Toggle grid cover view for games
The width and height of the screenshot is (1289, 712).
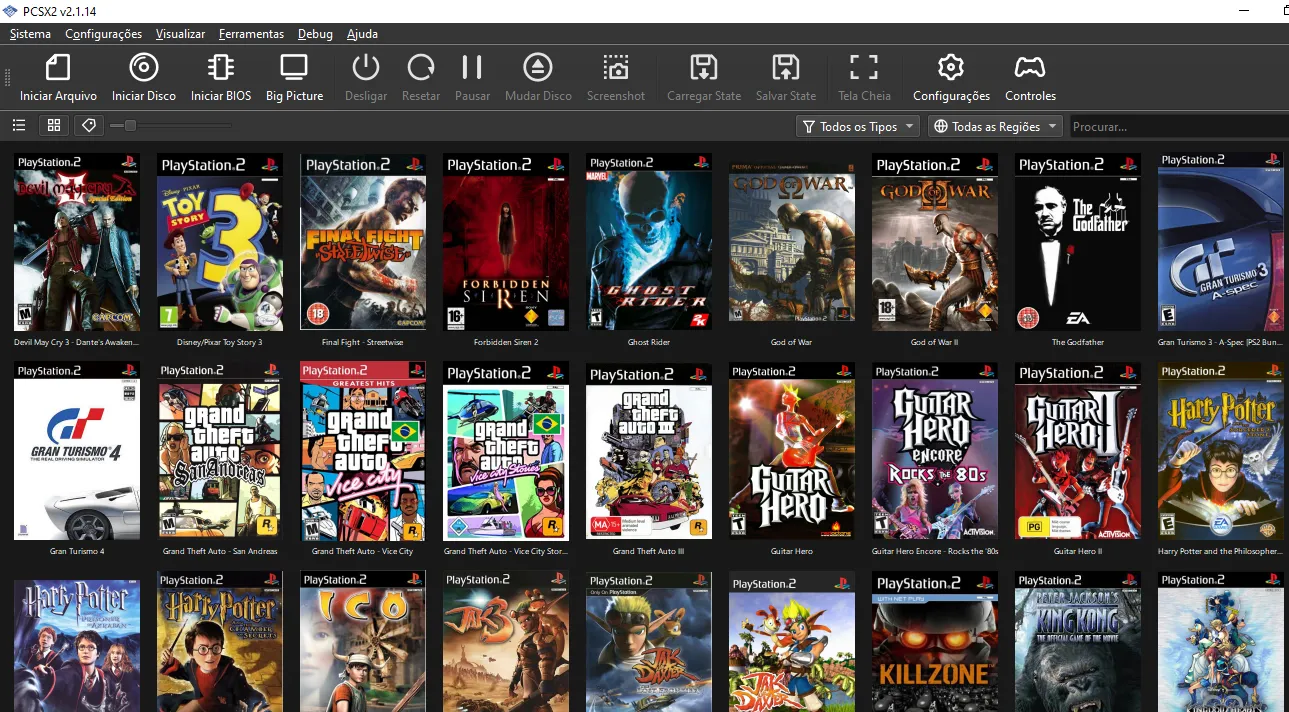[53, 125]
